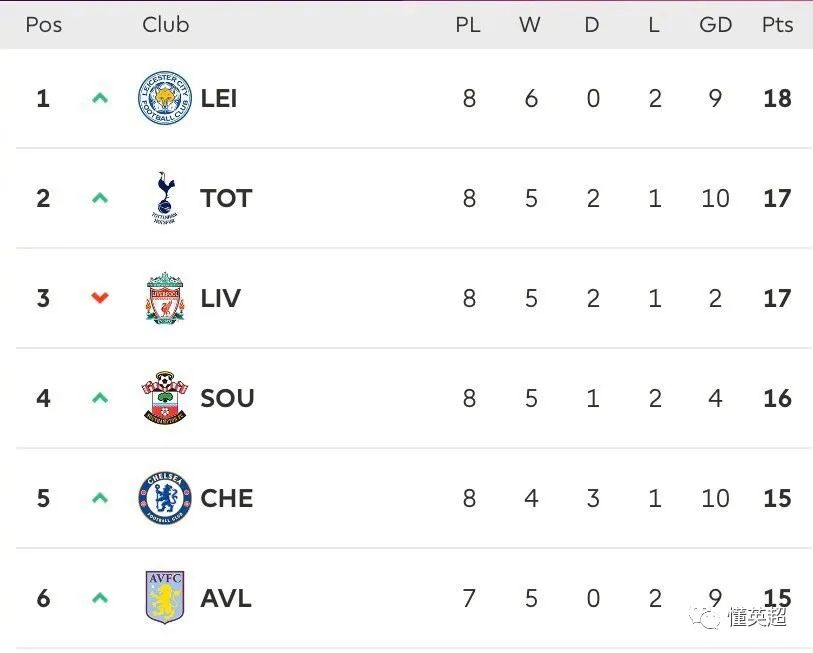Click the Club column header
The image size is (813, 653).
pos(165,24)
